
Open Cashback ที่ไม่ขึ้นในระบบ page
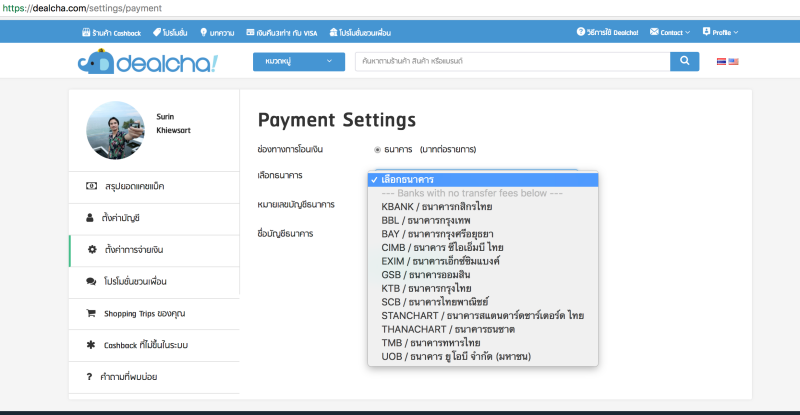pos(154,345)
